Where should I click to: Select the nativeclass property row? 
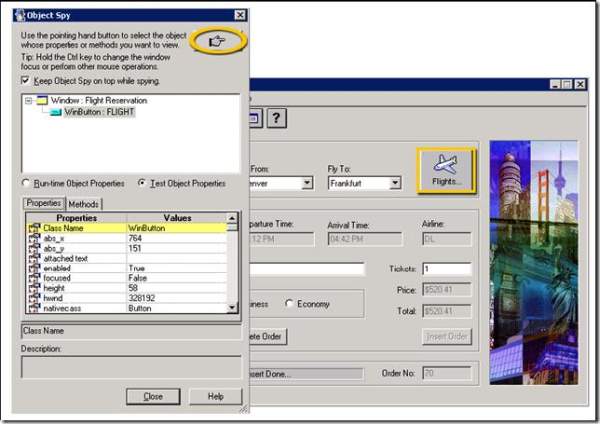tap(127, 308)
